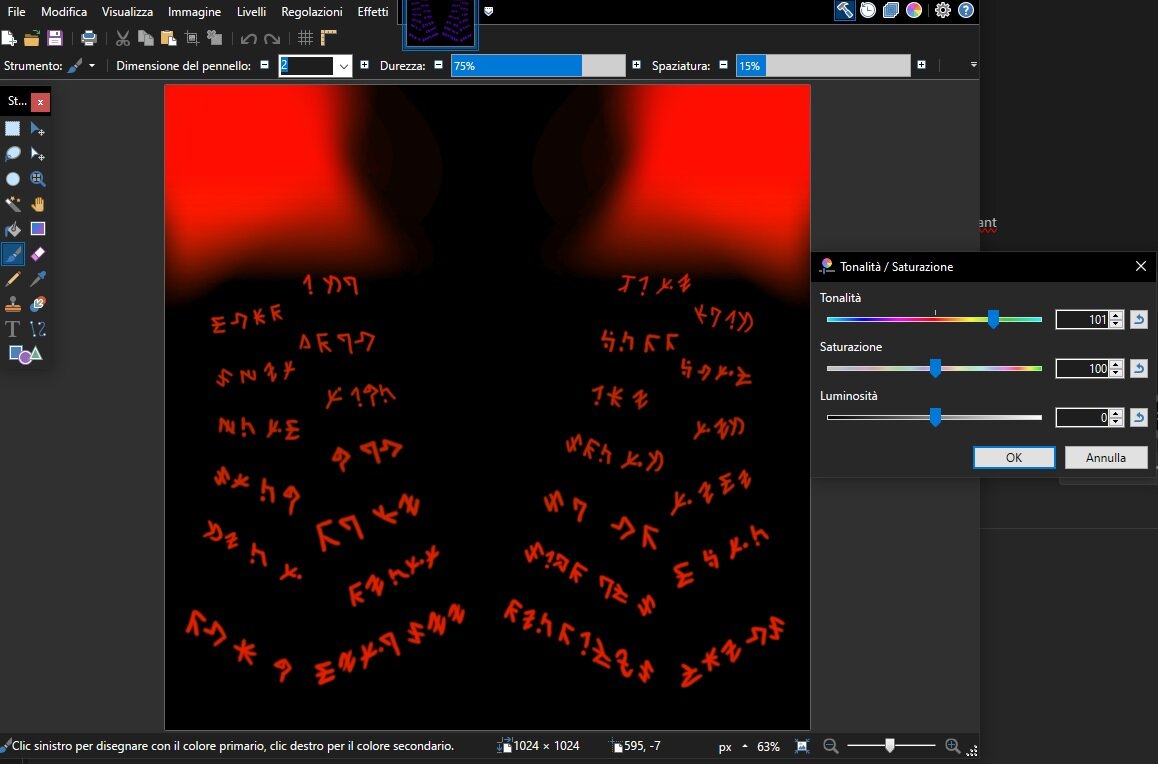
Task: Open the brush size dropdown
Action: point(344,66)
